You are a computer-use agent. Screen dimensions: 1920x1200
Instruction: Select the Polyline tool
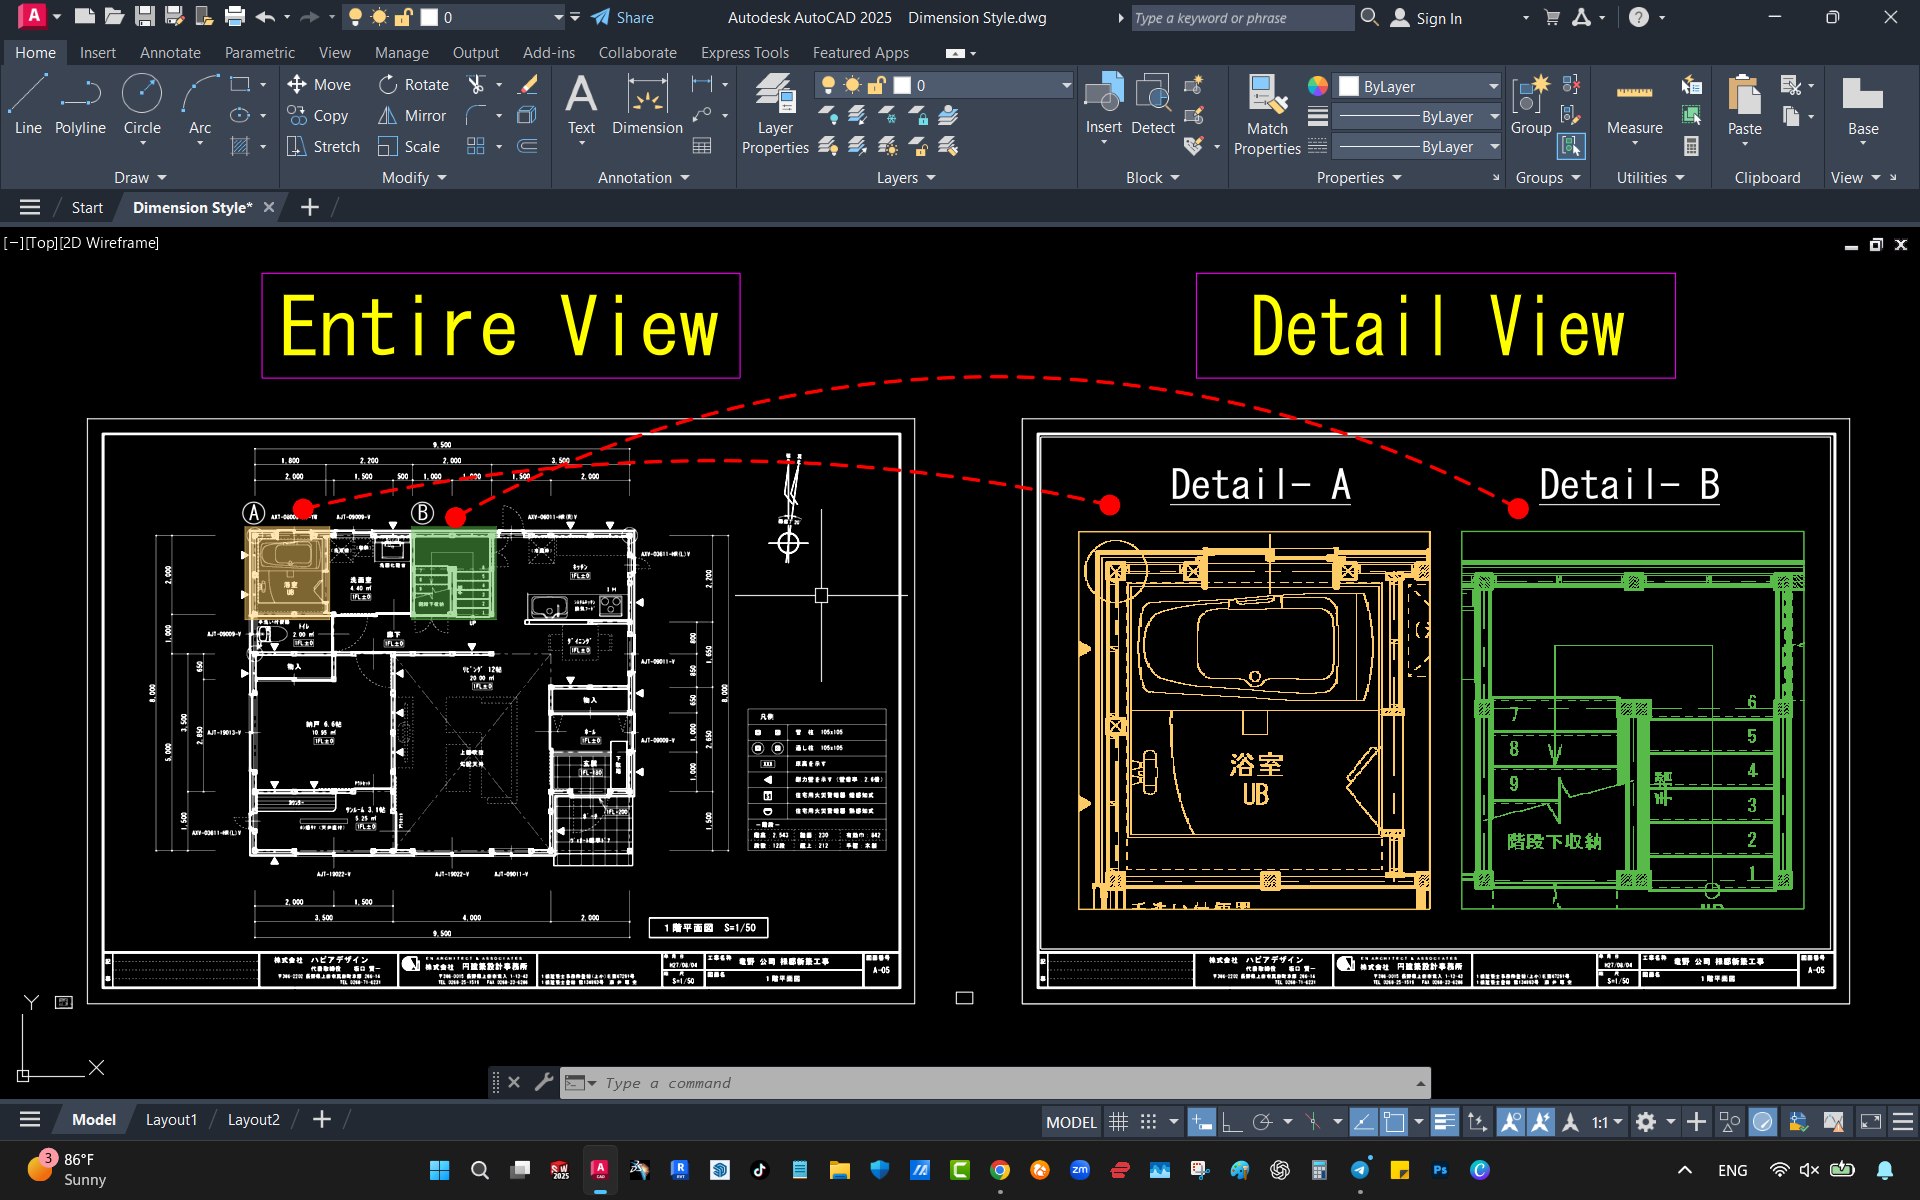[80, 105]
